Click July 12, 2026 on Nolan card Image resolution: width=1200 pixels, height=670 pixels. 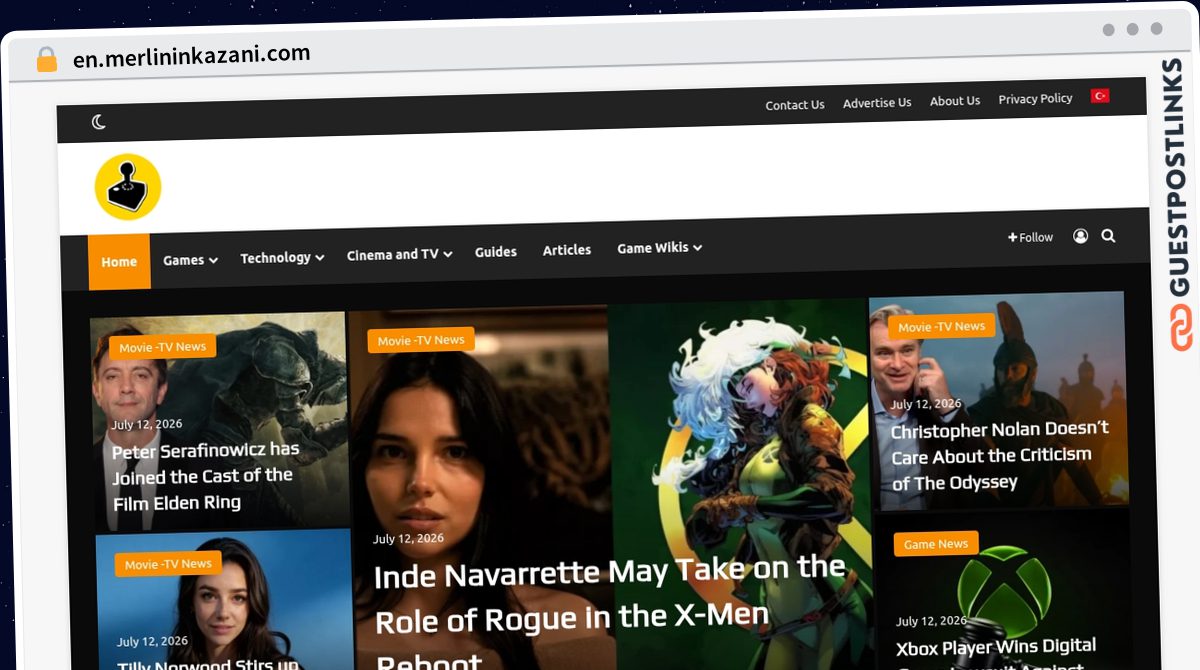pos(926,404)
